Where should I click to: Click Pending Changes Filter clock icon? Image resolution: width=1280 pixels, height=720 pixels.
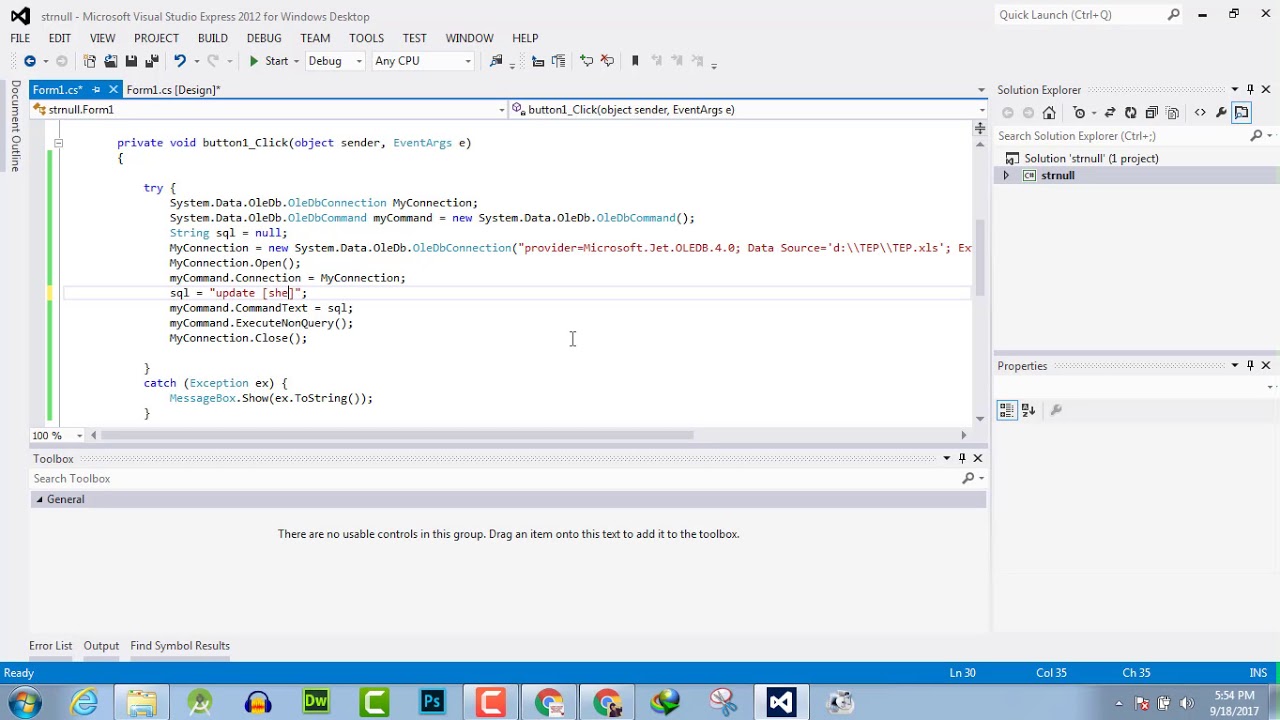(x=1079, y=113)
